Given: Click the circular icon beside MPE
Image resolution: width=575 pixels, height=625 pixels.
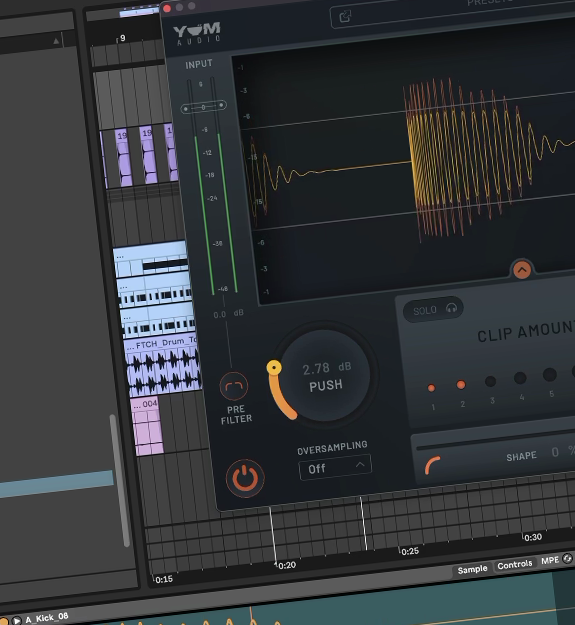Looking at the screenshot, I should (567, 558).
